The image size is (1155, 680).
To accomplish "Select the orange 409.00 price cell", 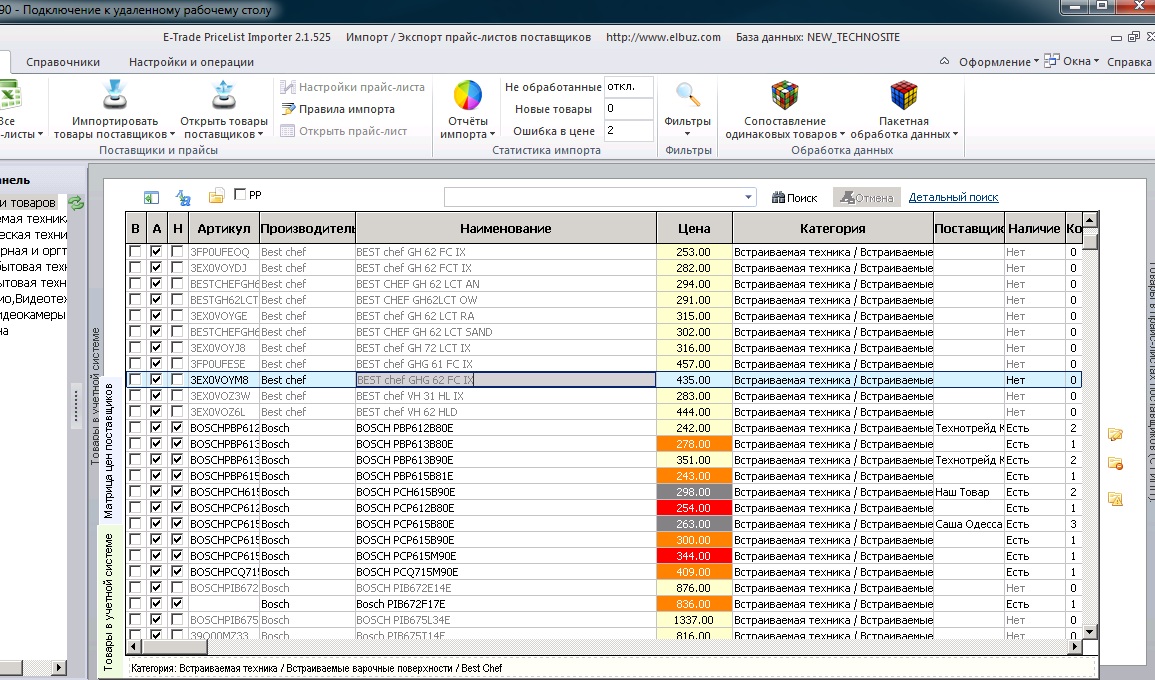I will 694,572.
